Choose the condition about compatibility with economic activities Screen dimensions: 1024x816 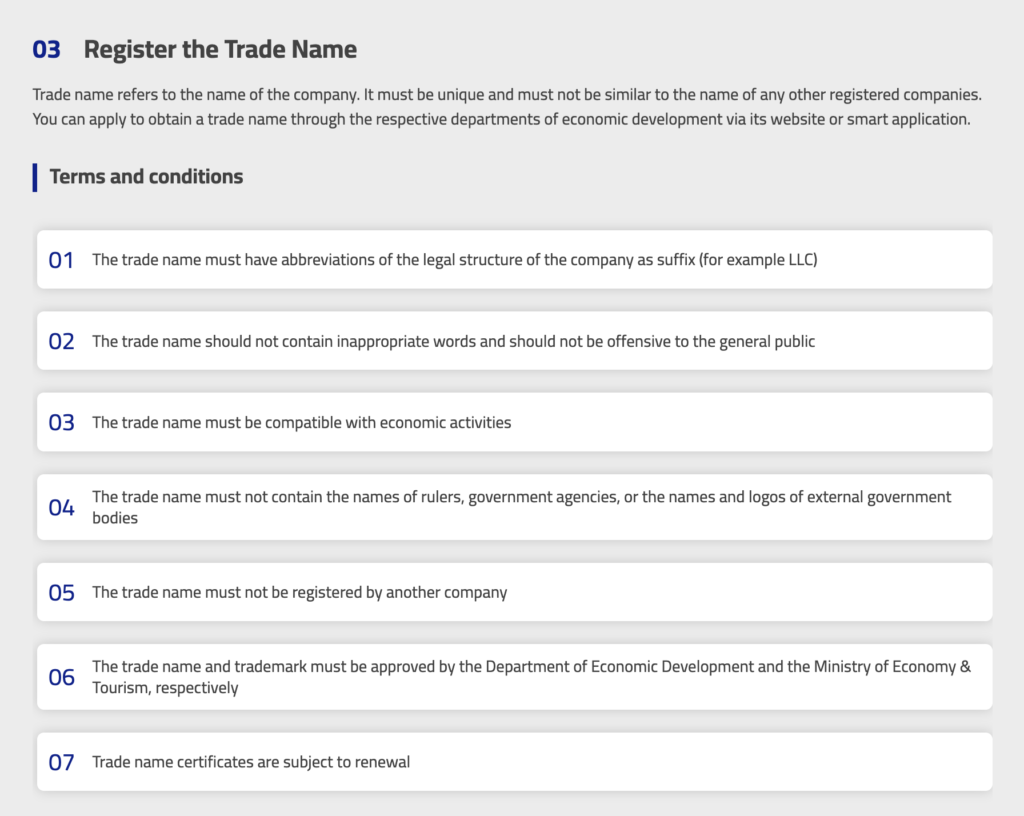pos(301,423)
